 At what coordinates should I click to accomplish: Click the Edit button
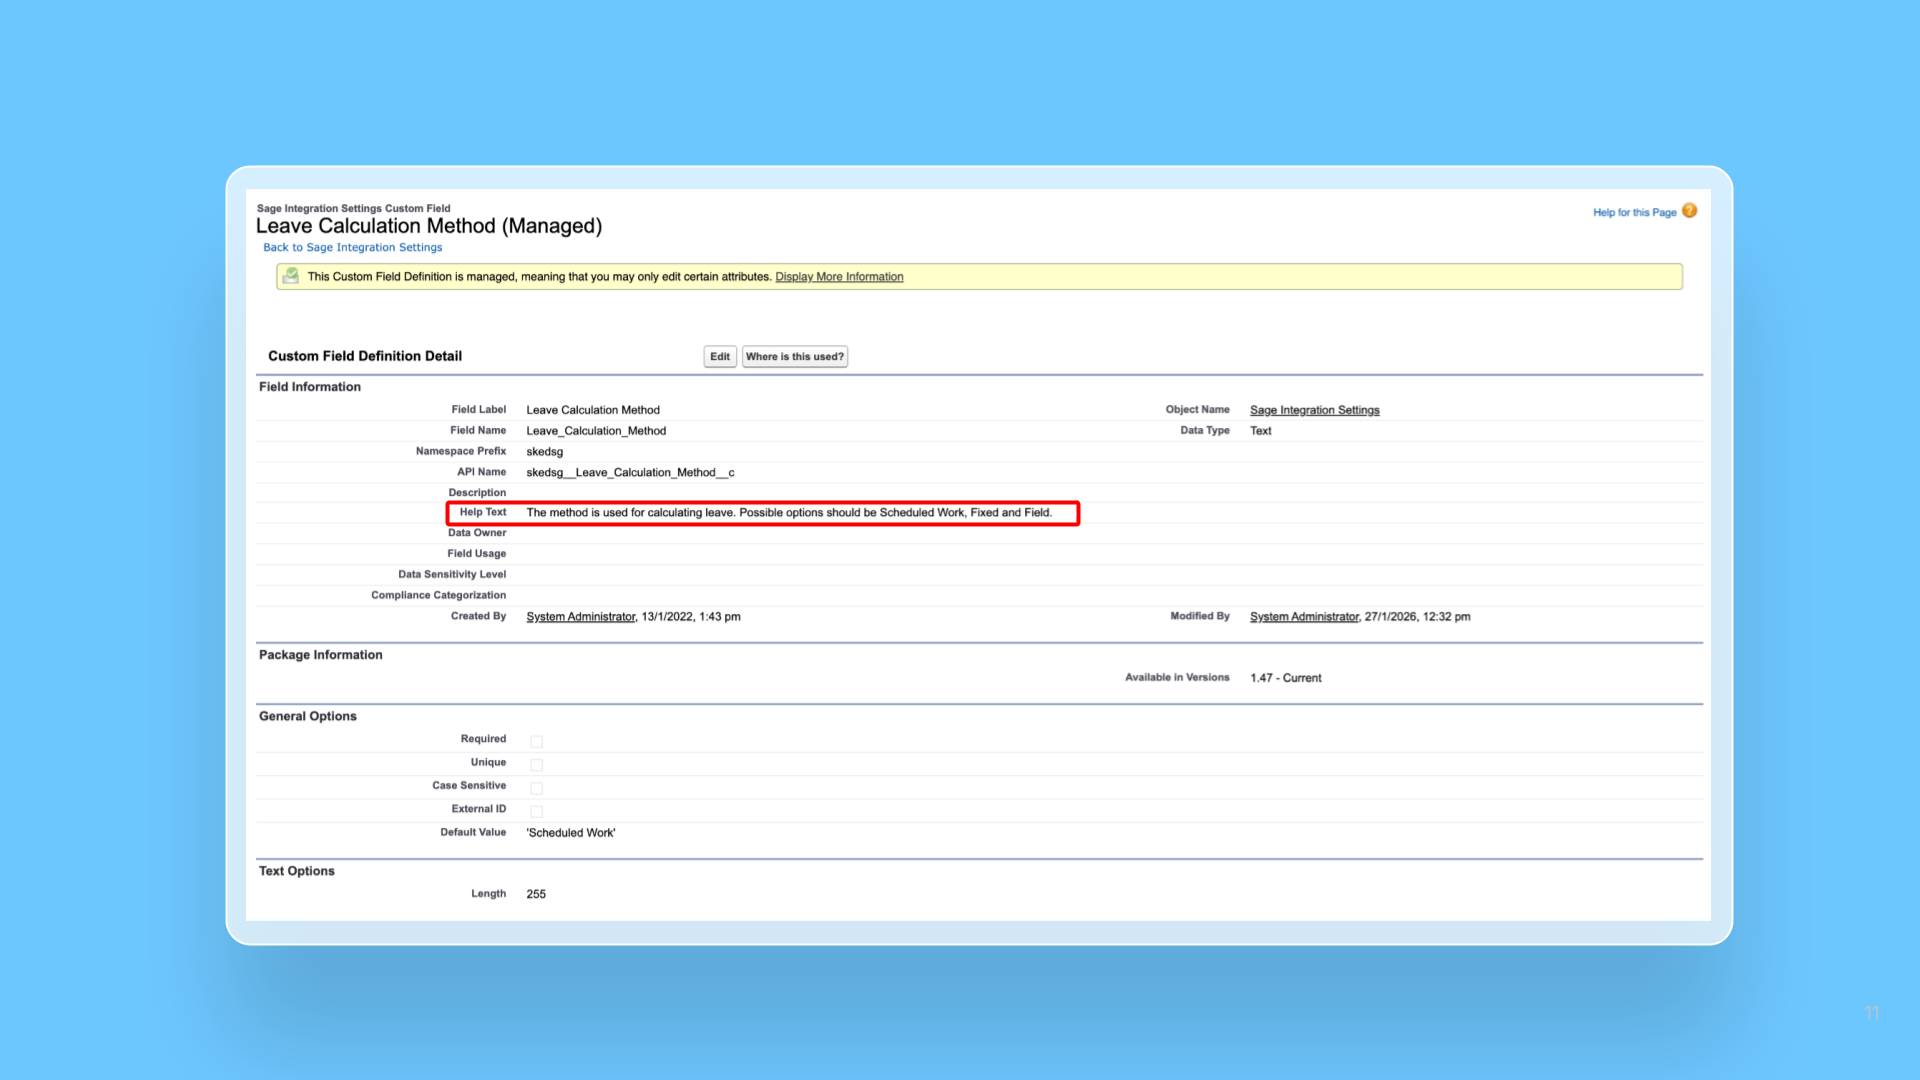pyautogui.click(x=720, y=357)
